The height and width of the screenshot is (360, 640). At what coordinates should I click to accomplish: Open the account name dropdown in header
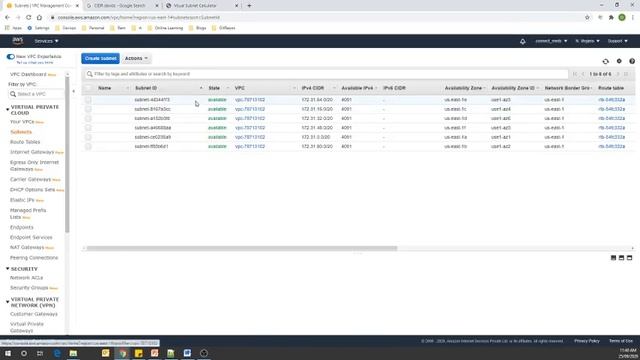551,41
